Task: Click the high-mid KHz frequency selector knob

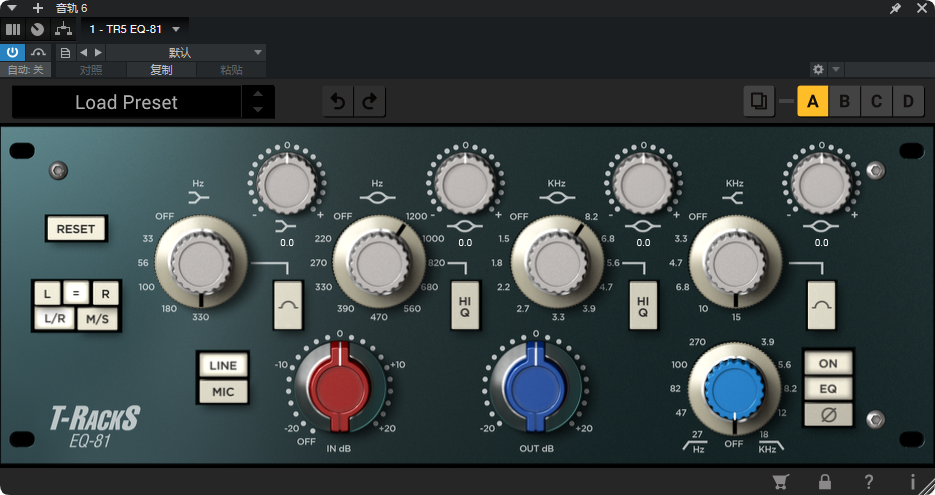Action: (x=558, y=262)
